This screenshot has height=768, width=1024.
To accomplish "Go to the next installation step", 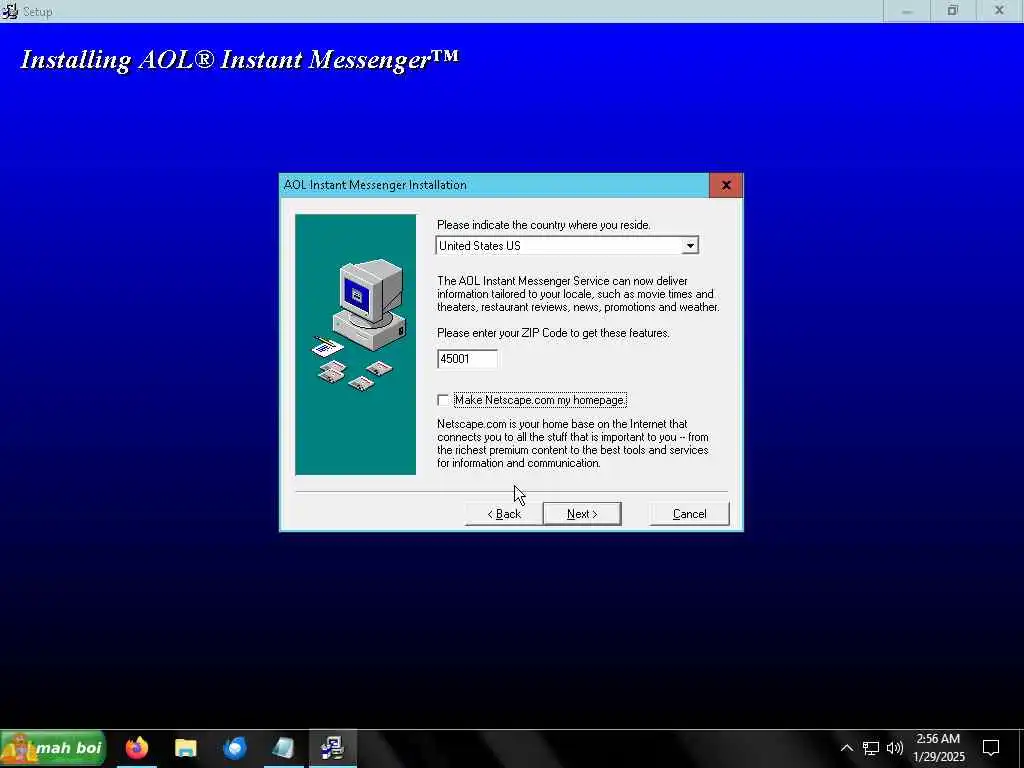I will coord(582,514).
